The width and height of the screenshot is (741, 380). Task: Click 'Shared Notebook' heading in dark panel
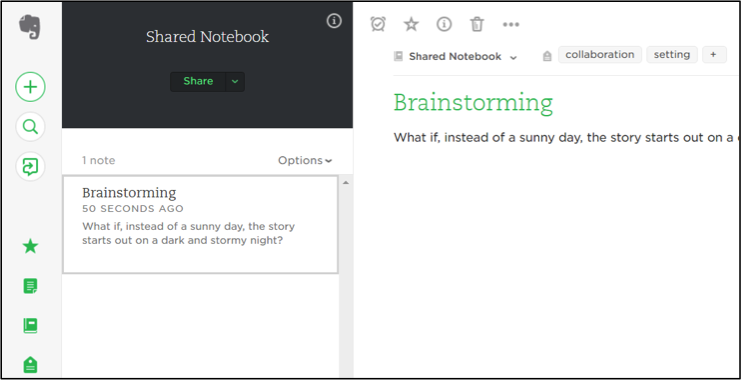click(207, 37)
